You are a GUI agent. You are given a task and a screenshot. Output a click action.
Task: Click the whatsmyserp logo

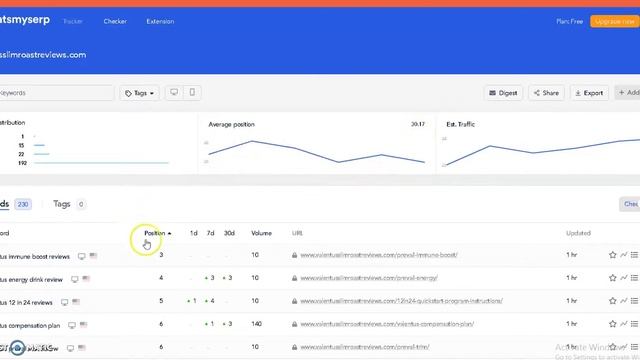point(24,20)
